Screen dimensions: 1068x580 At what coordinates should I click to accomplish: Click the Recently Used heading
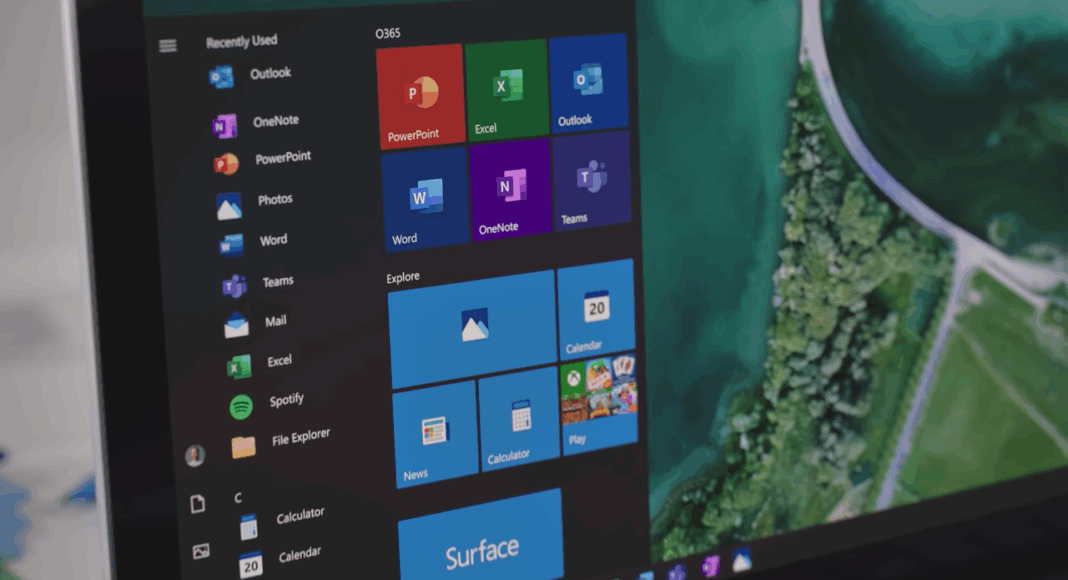pos(242,42)
